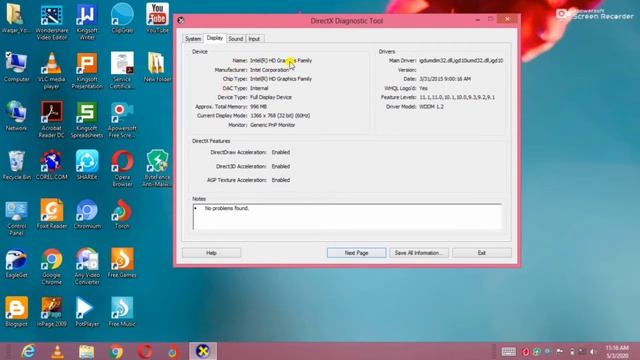Select the Apowersoft Free Screen Recorder desktop icon

click(122, 120)
